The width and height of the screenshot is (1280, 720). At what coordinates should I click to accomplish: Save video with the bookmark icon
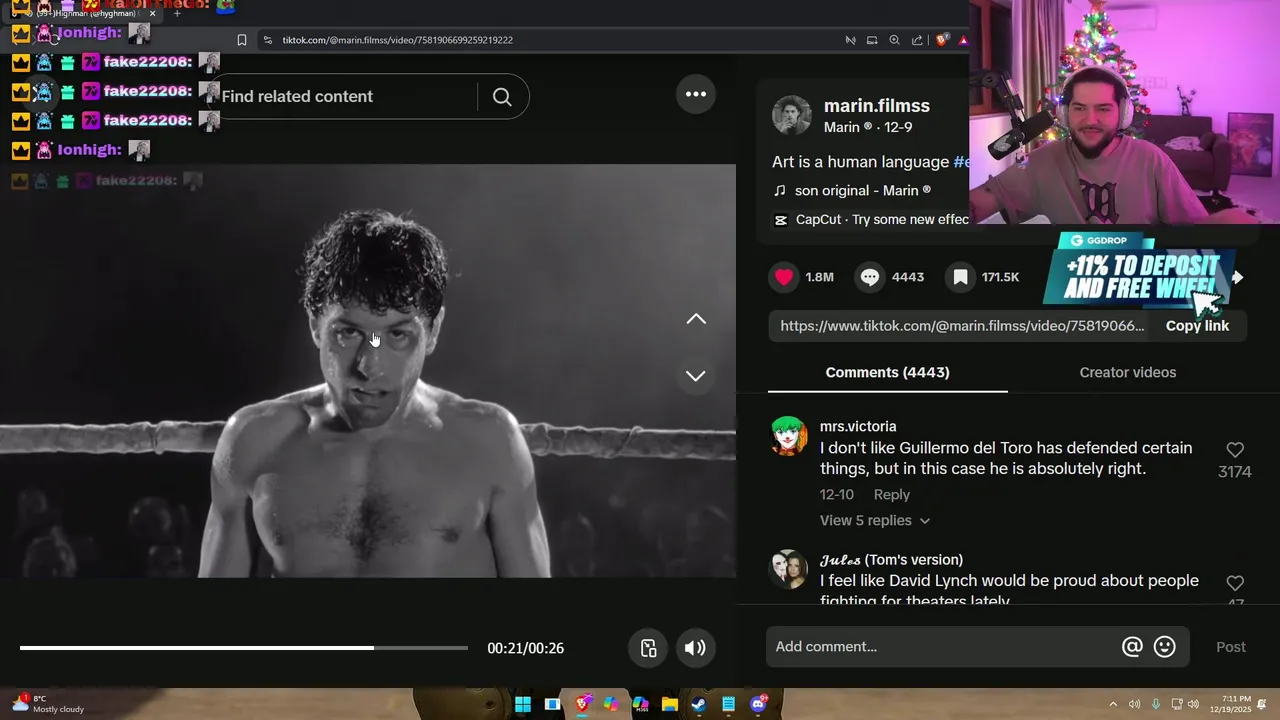(961, 277)
